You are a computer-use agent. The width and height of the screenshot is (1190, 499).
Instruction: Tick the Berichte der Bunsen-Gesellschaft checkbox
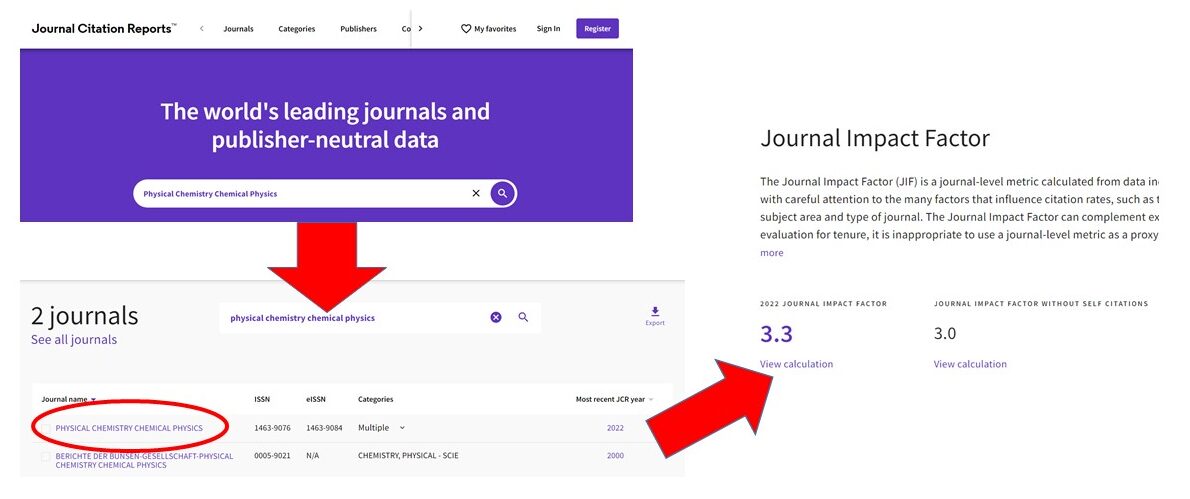[46, 457]
